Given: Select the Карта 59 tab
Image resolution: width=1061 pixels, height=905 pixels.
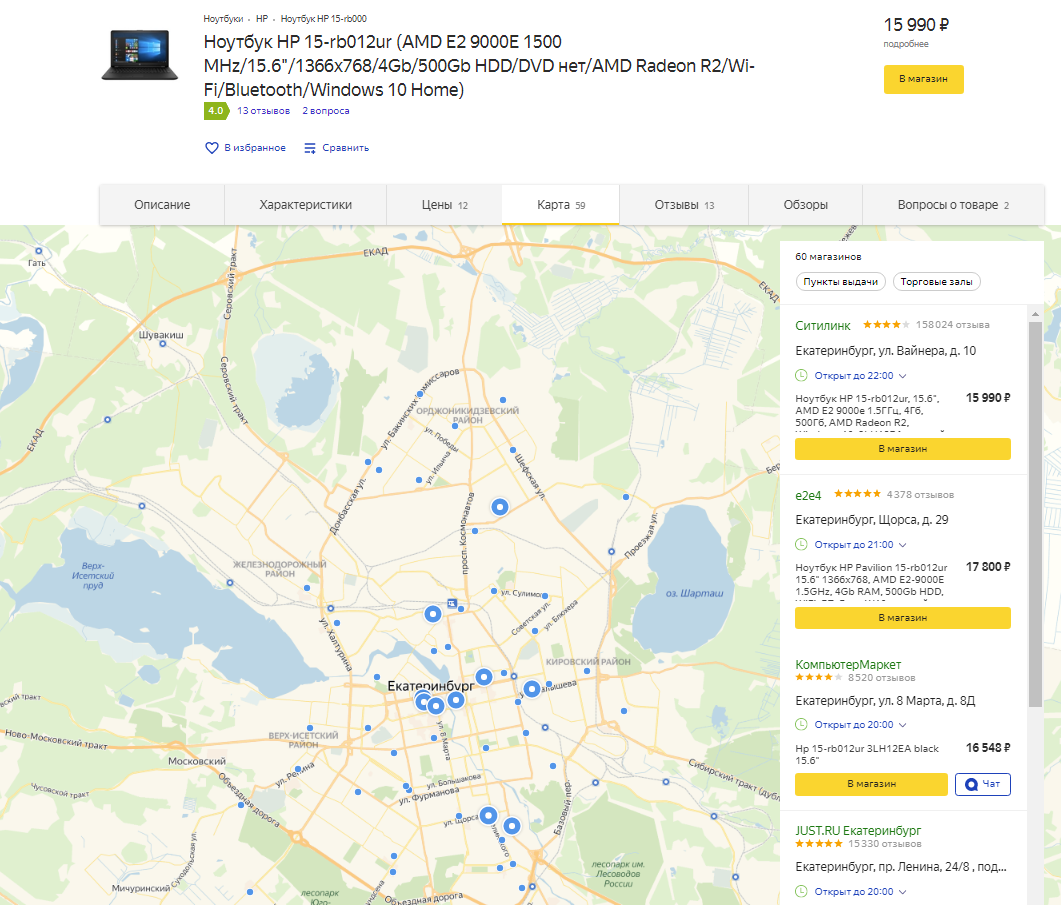Looking at the screenshot, I should pos(560,204).
